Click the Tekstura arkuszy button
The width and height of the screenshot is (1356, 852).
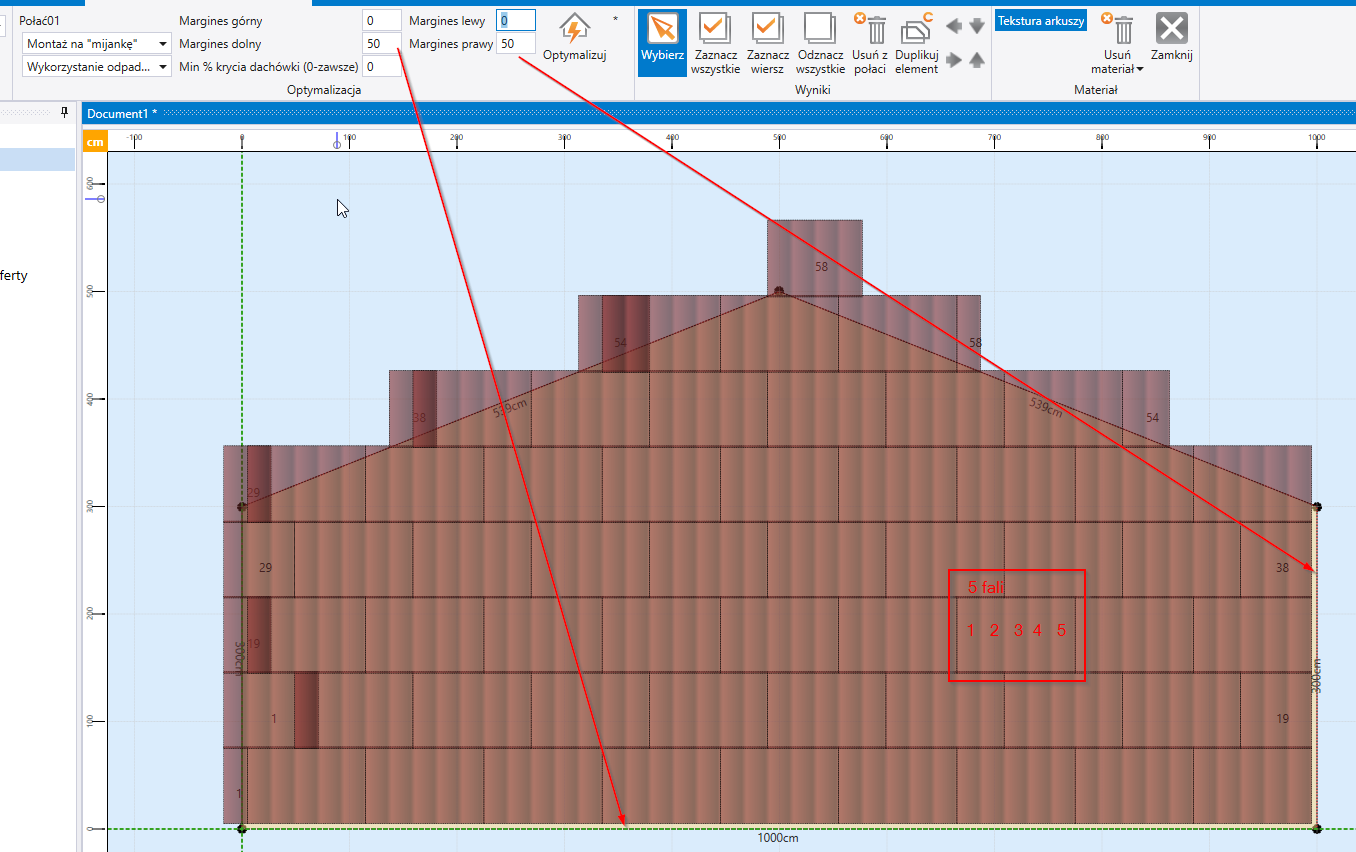pyautogui.click(x=1040, y=21)
